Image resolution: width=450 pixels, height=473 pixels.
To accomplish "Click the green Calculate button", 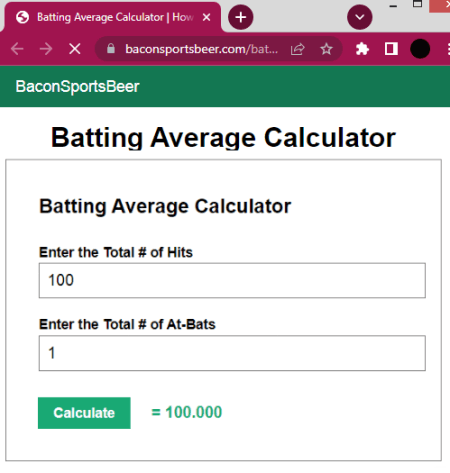I will tap(84, 413).
